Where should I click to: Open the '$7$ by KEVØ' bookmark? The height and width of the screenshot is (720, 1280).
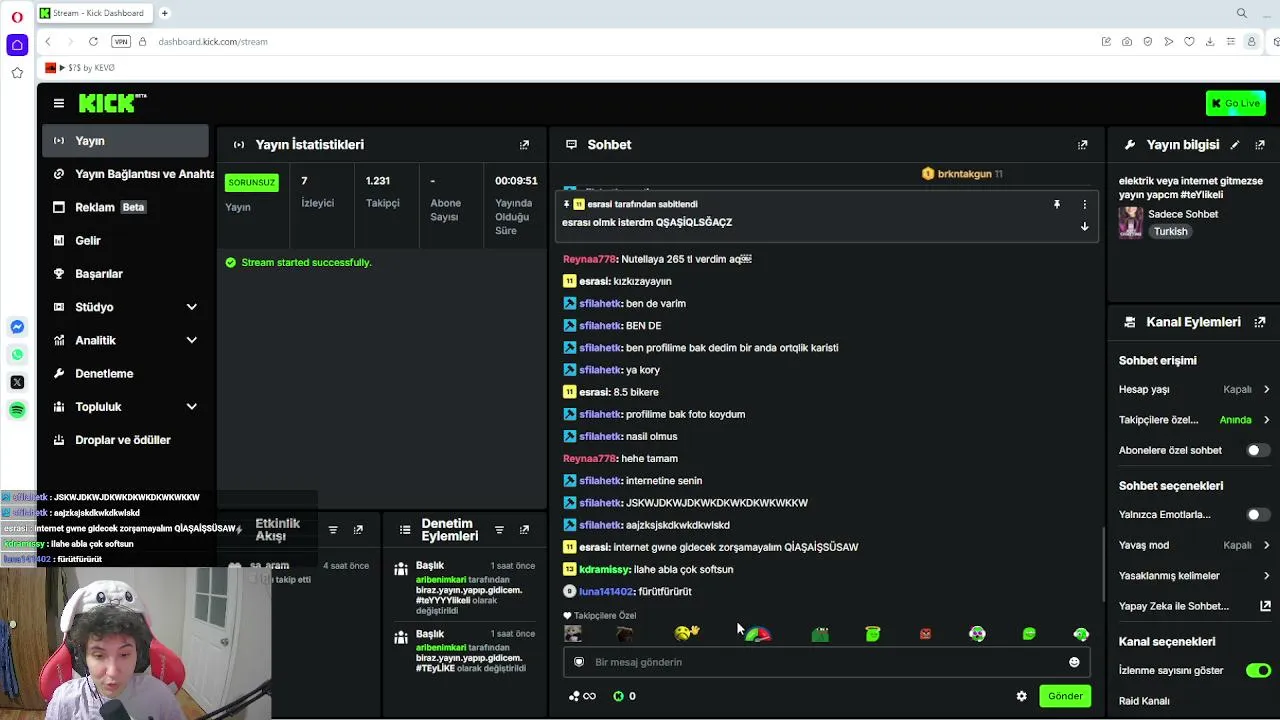pos(80,67)
